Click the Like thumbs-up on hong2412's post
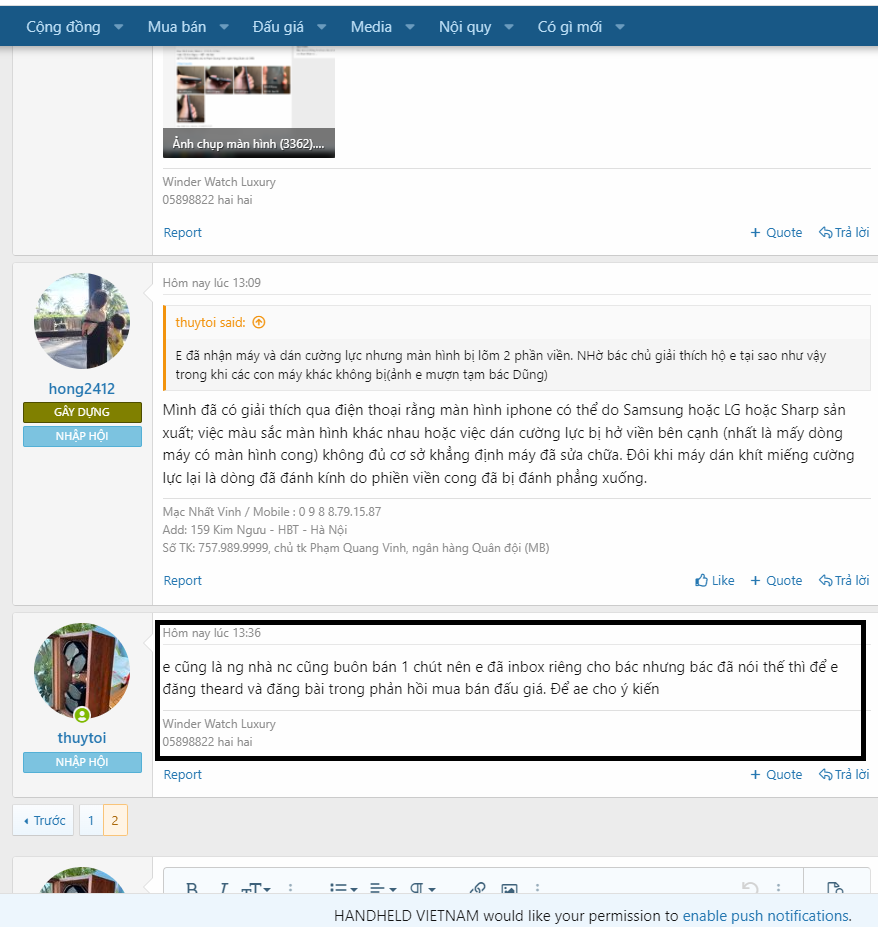878x927 pixels. click(x=715, y=580)
